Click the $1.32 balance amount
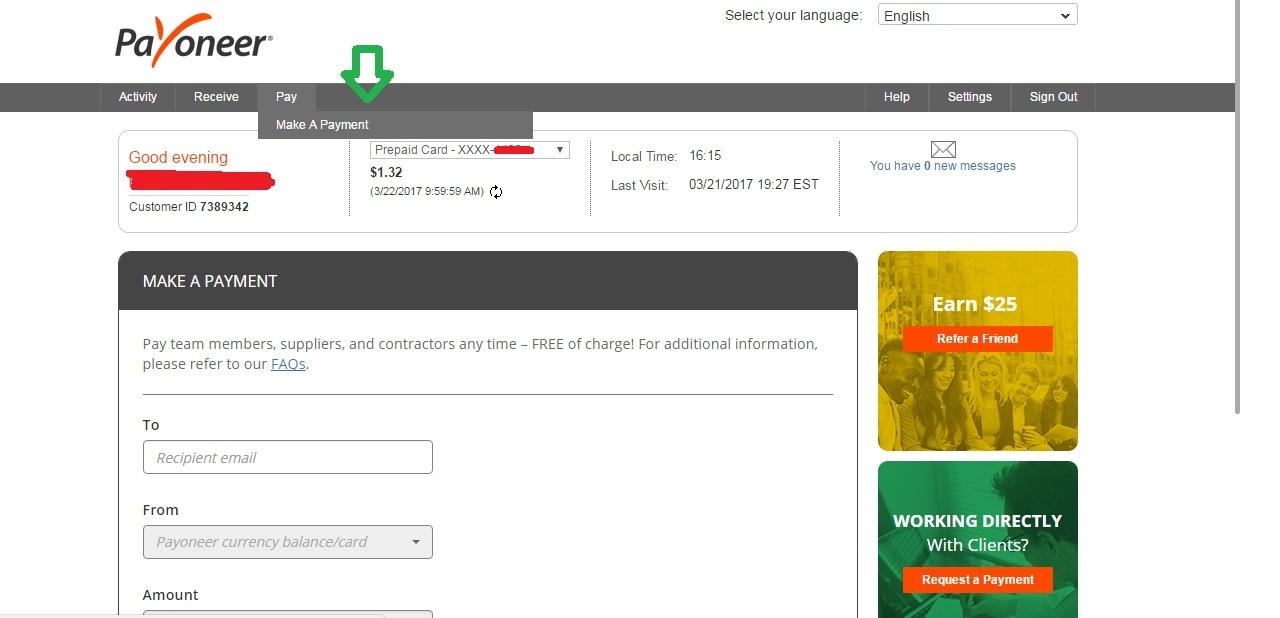The height and width of the screenshot is (618, 1280). (386, 172)
